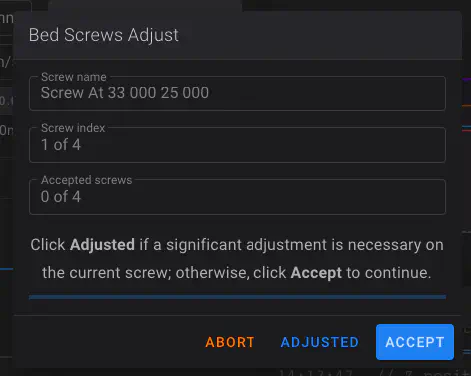Select the Accepted screws field

[x=237, y=197]
